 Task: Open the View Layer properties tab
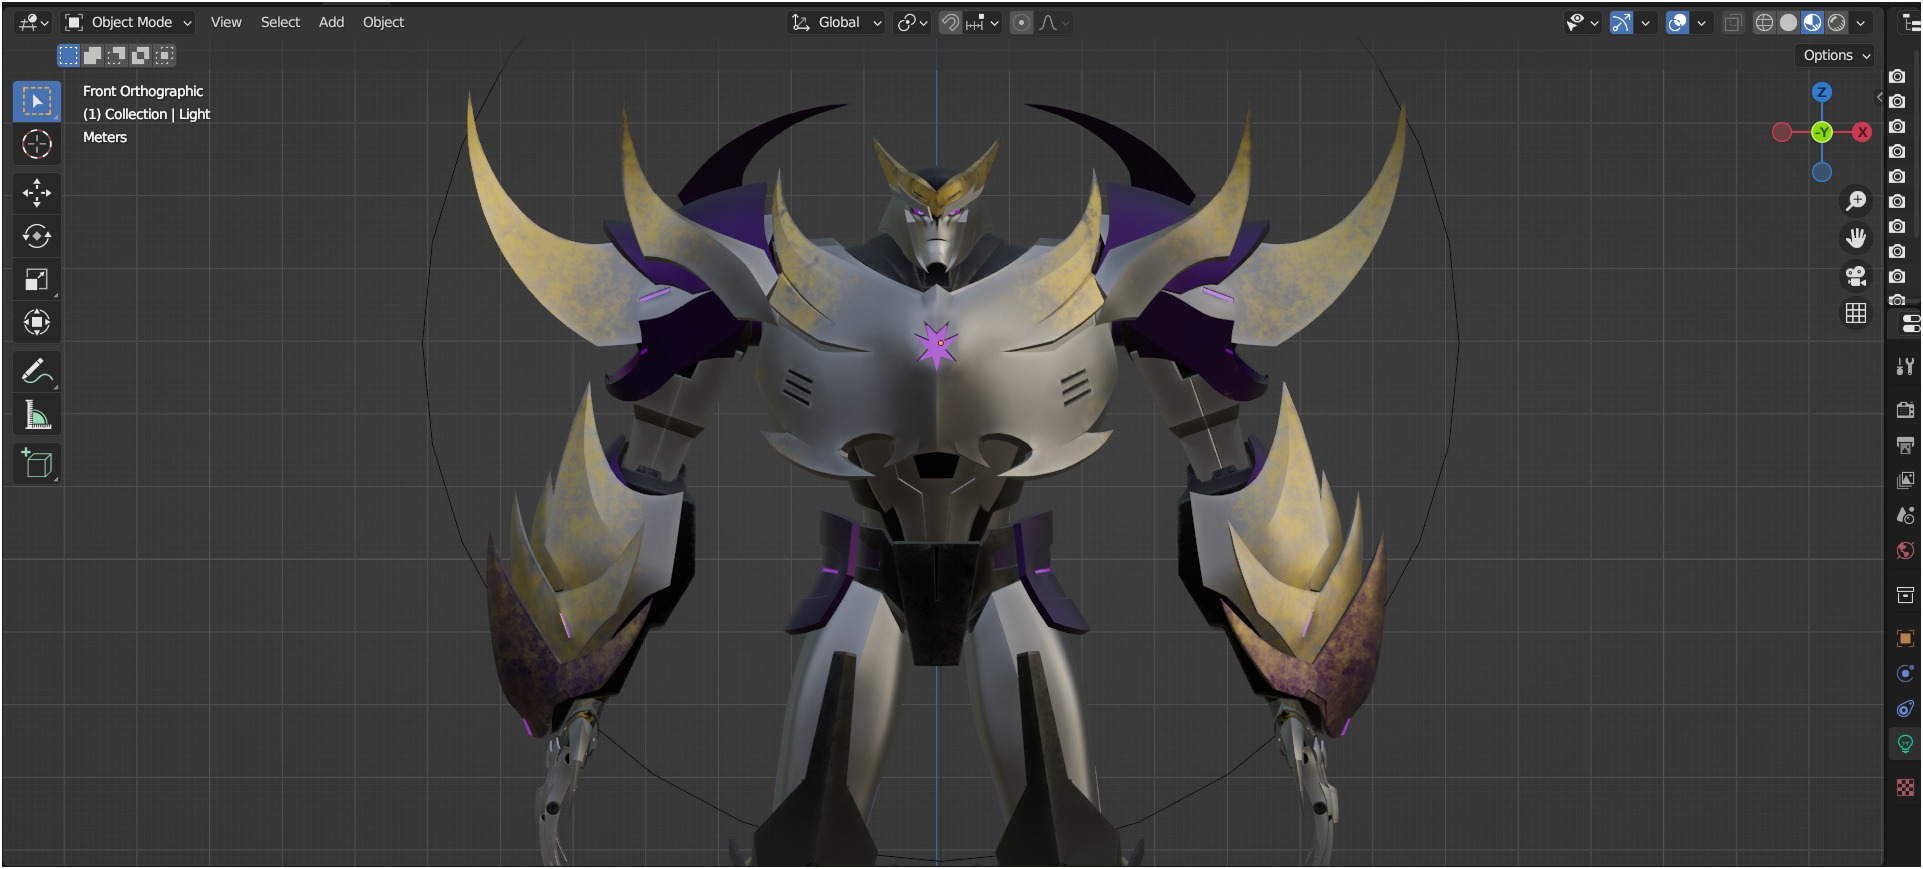1905,480
